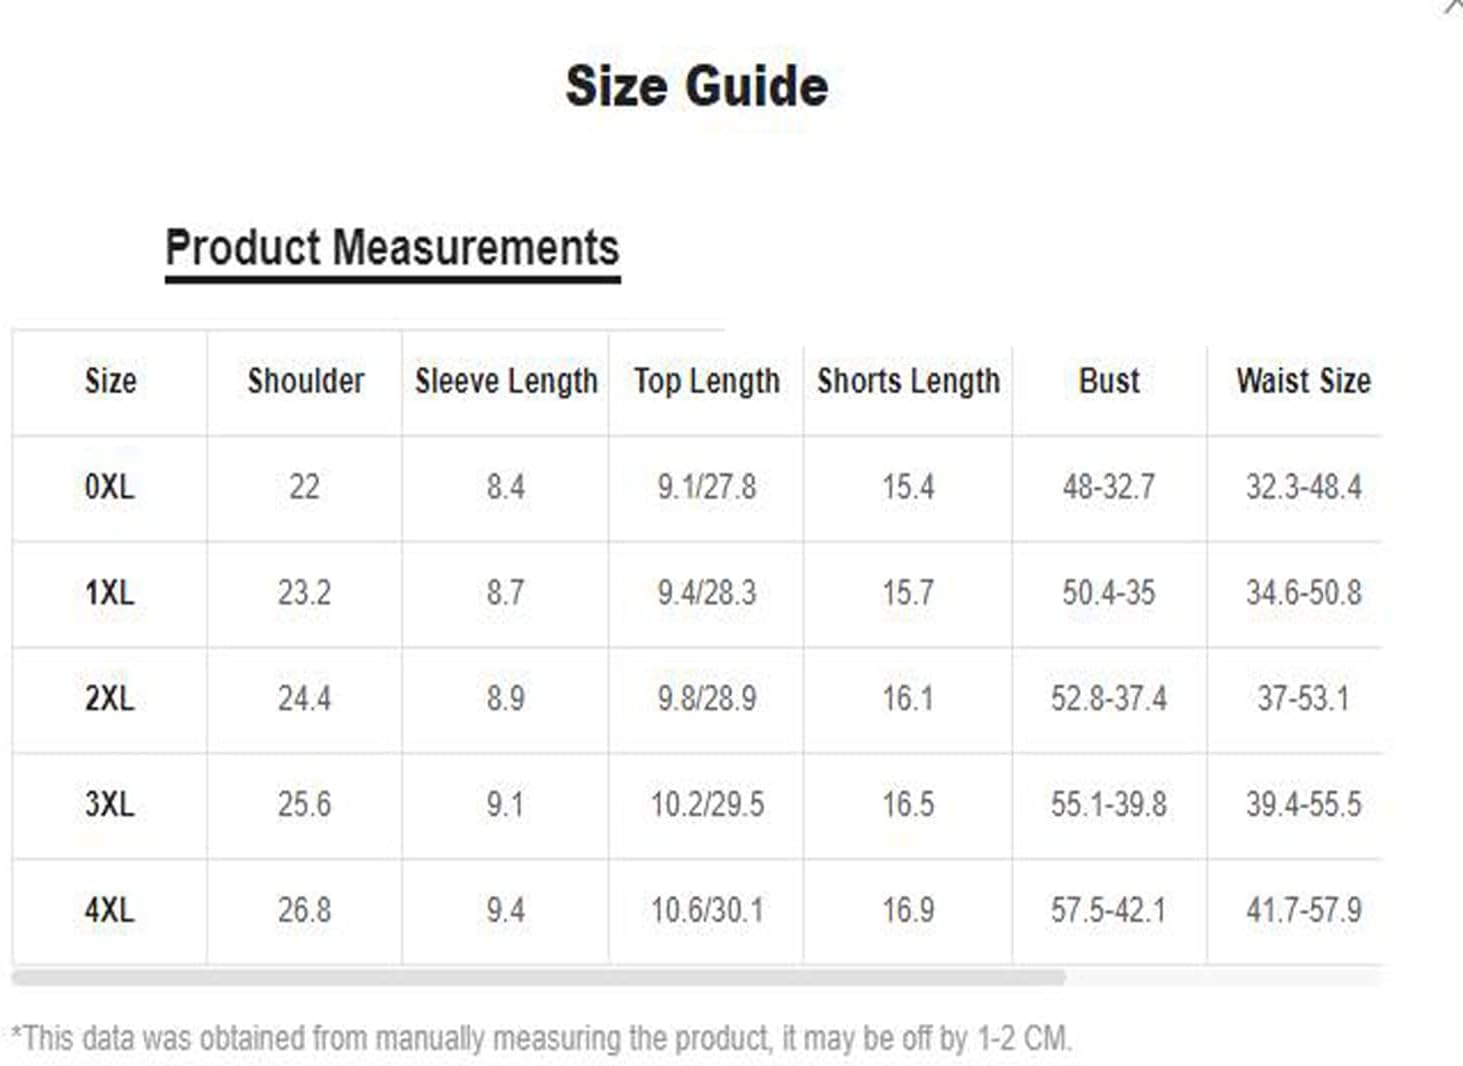Click the horizontal scrollbar under the table
Screen dimensions: 1463x1066
click(x=538, y=977)
